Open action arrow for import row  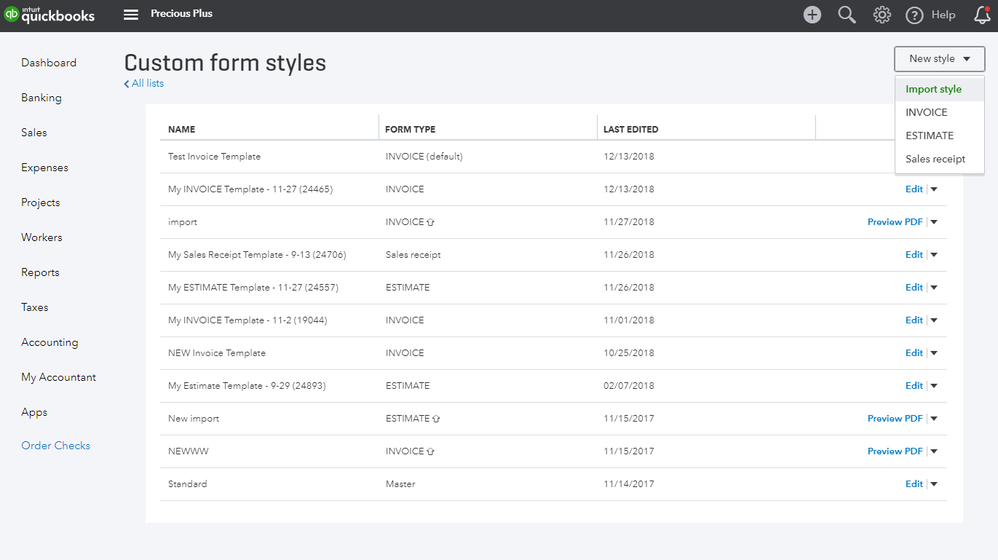click(x=934, y=222)
